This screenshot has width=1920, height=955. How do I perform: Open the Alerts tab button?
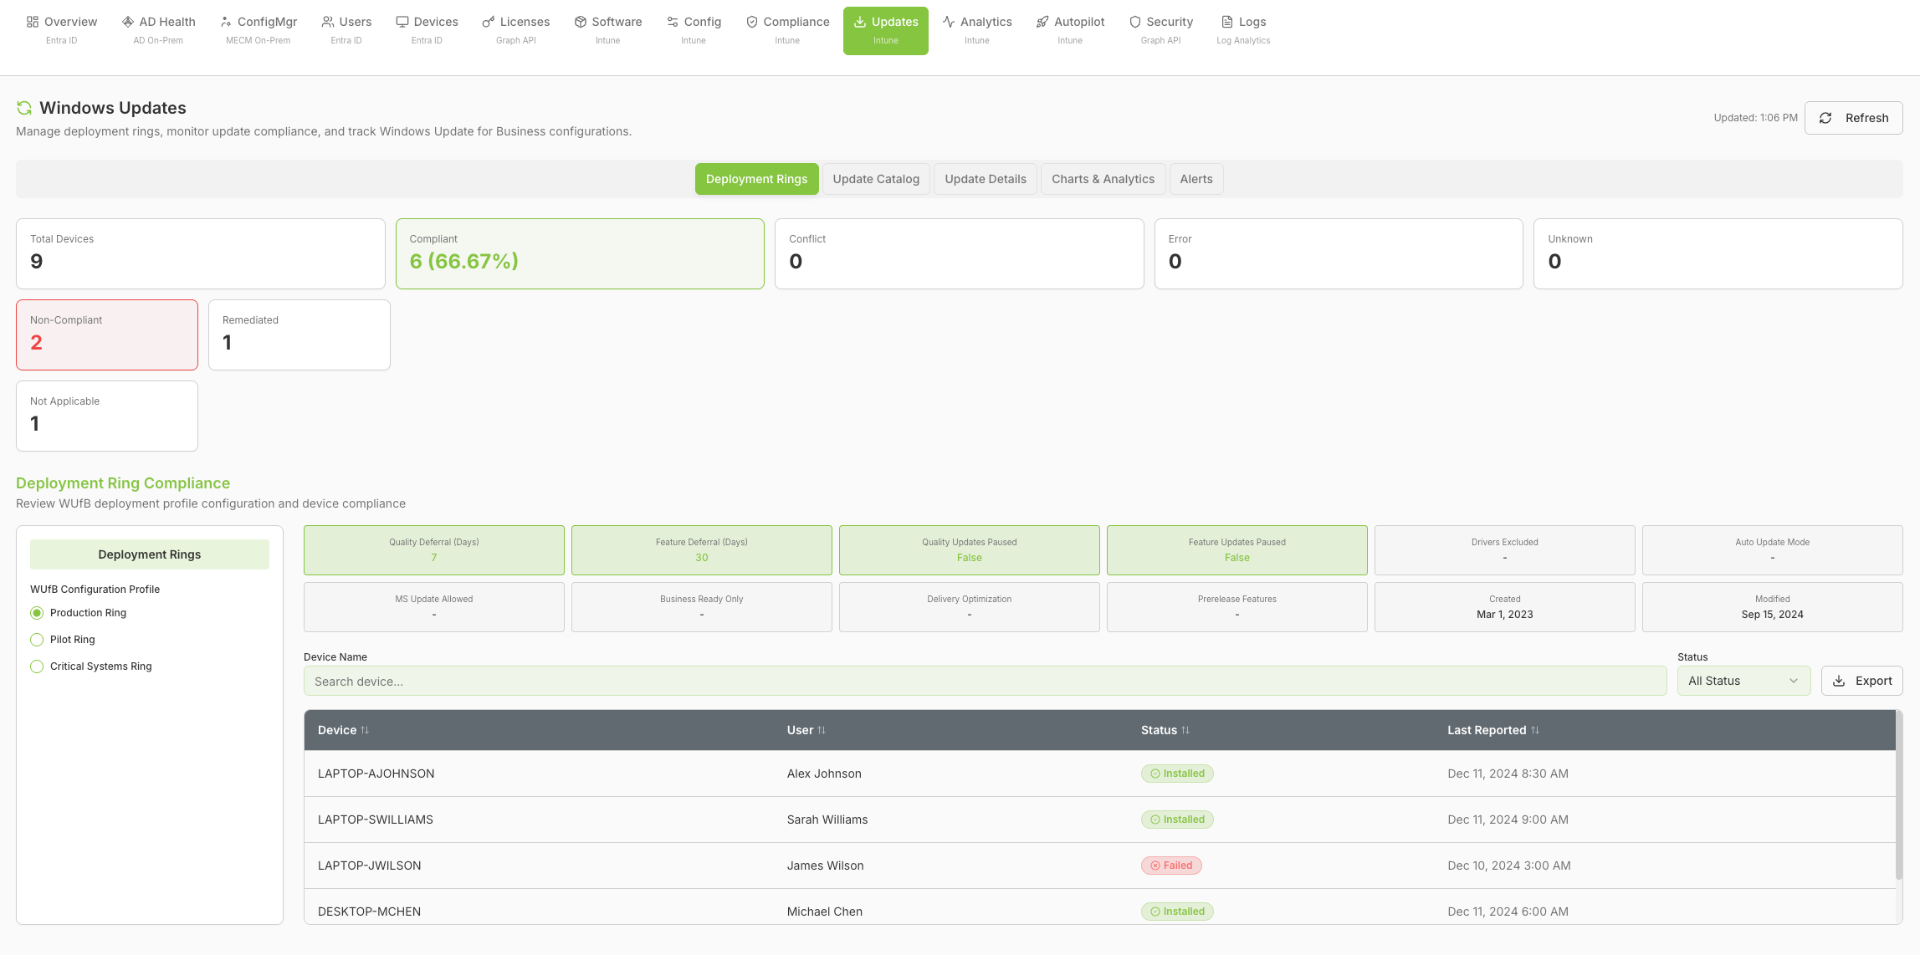tap(1196, 179)
